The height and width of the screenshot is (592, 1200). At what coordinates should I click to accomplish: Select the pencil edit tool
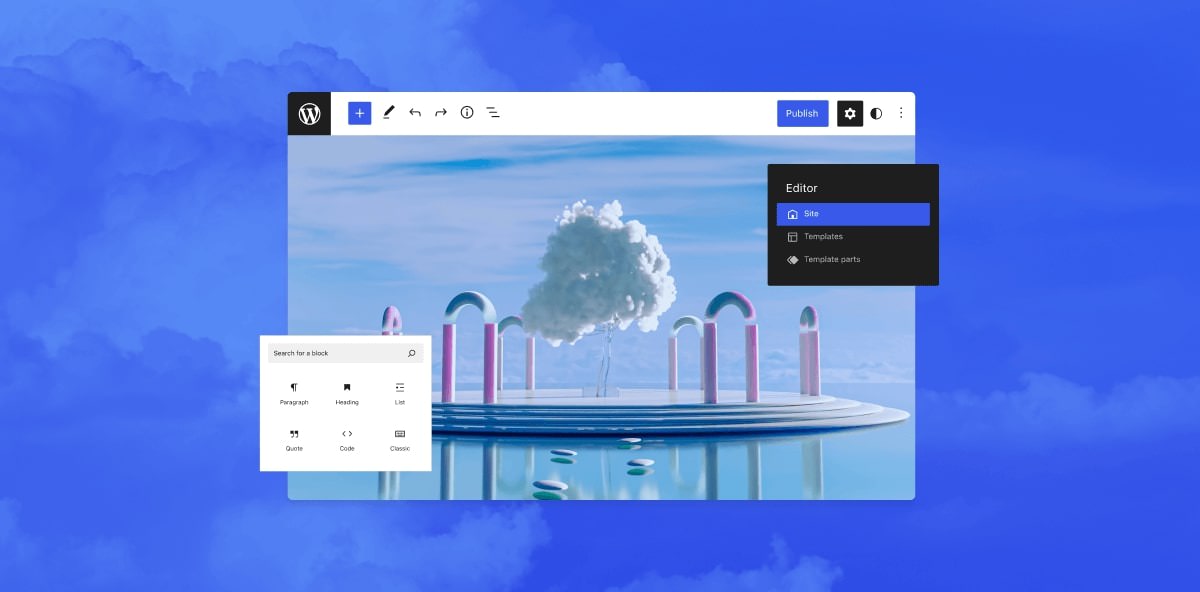(389, 113)
